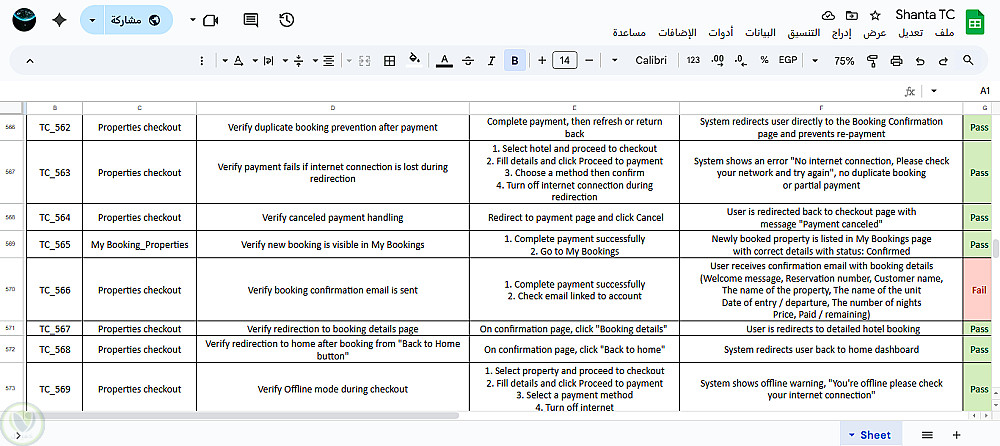Open the ملف menu
1000x446 pixels.
(x=945, y=33)
